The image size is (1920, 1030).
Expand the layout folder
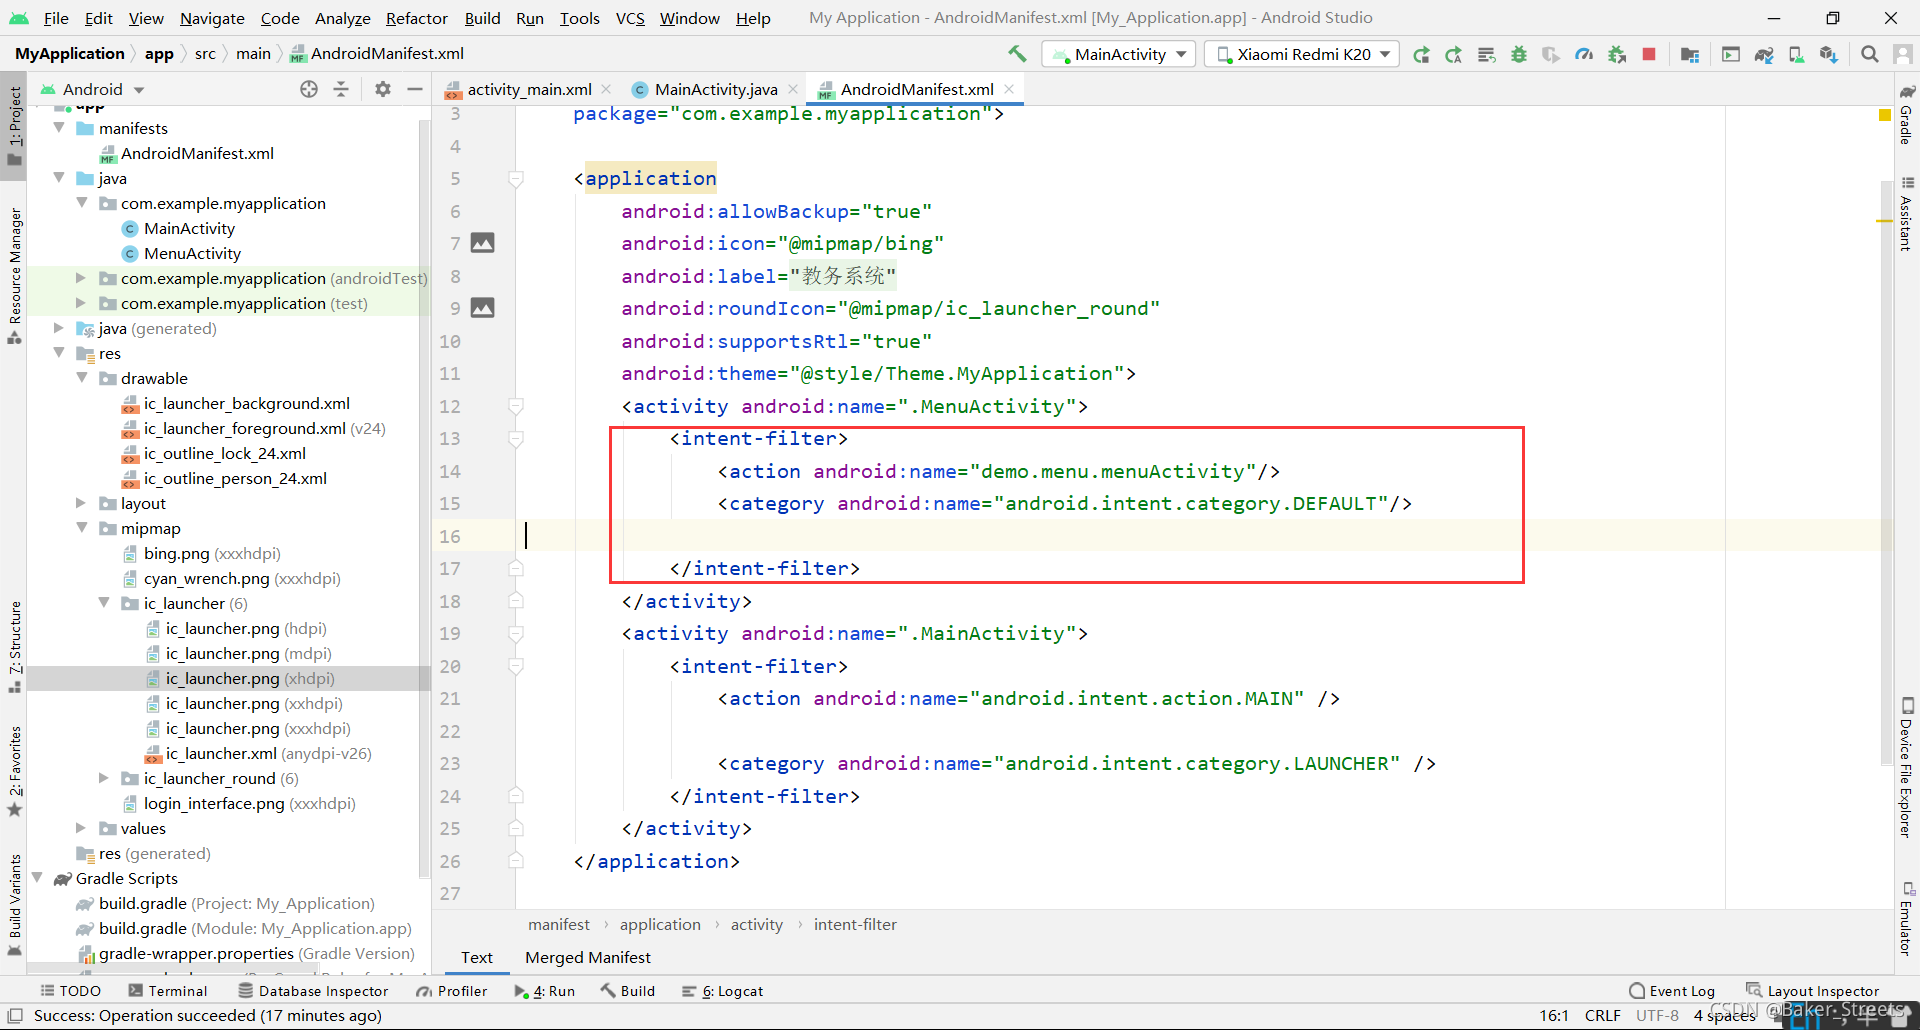[x=82, y=503]
